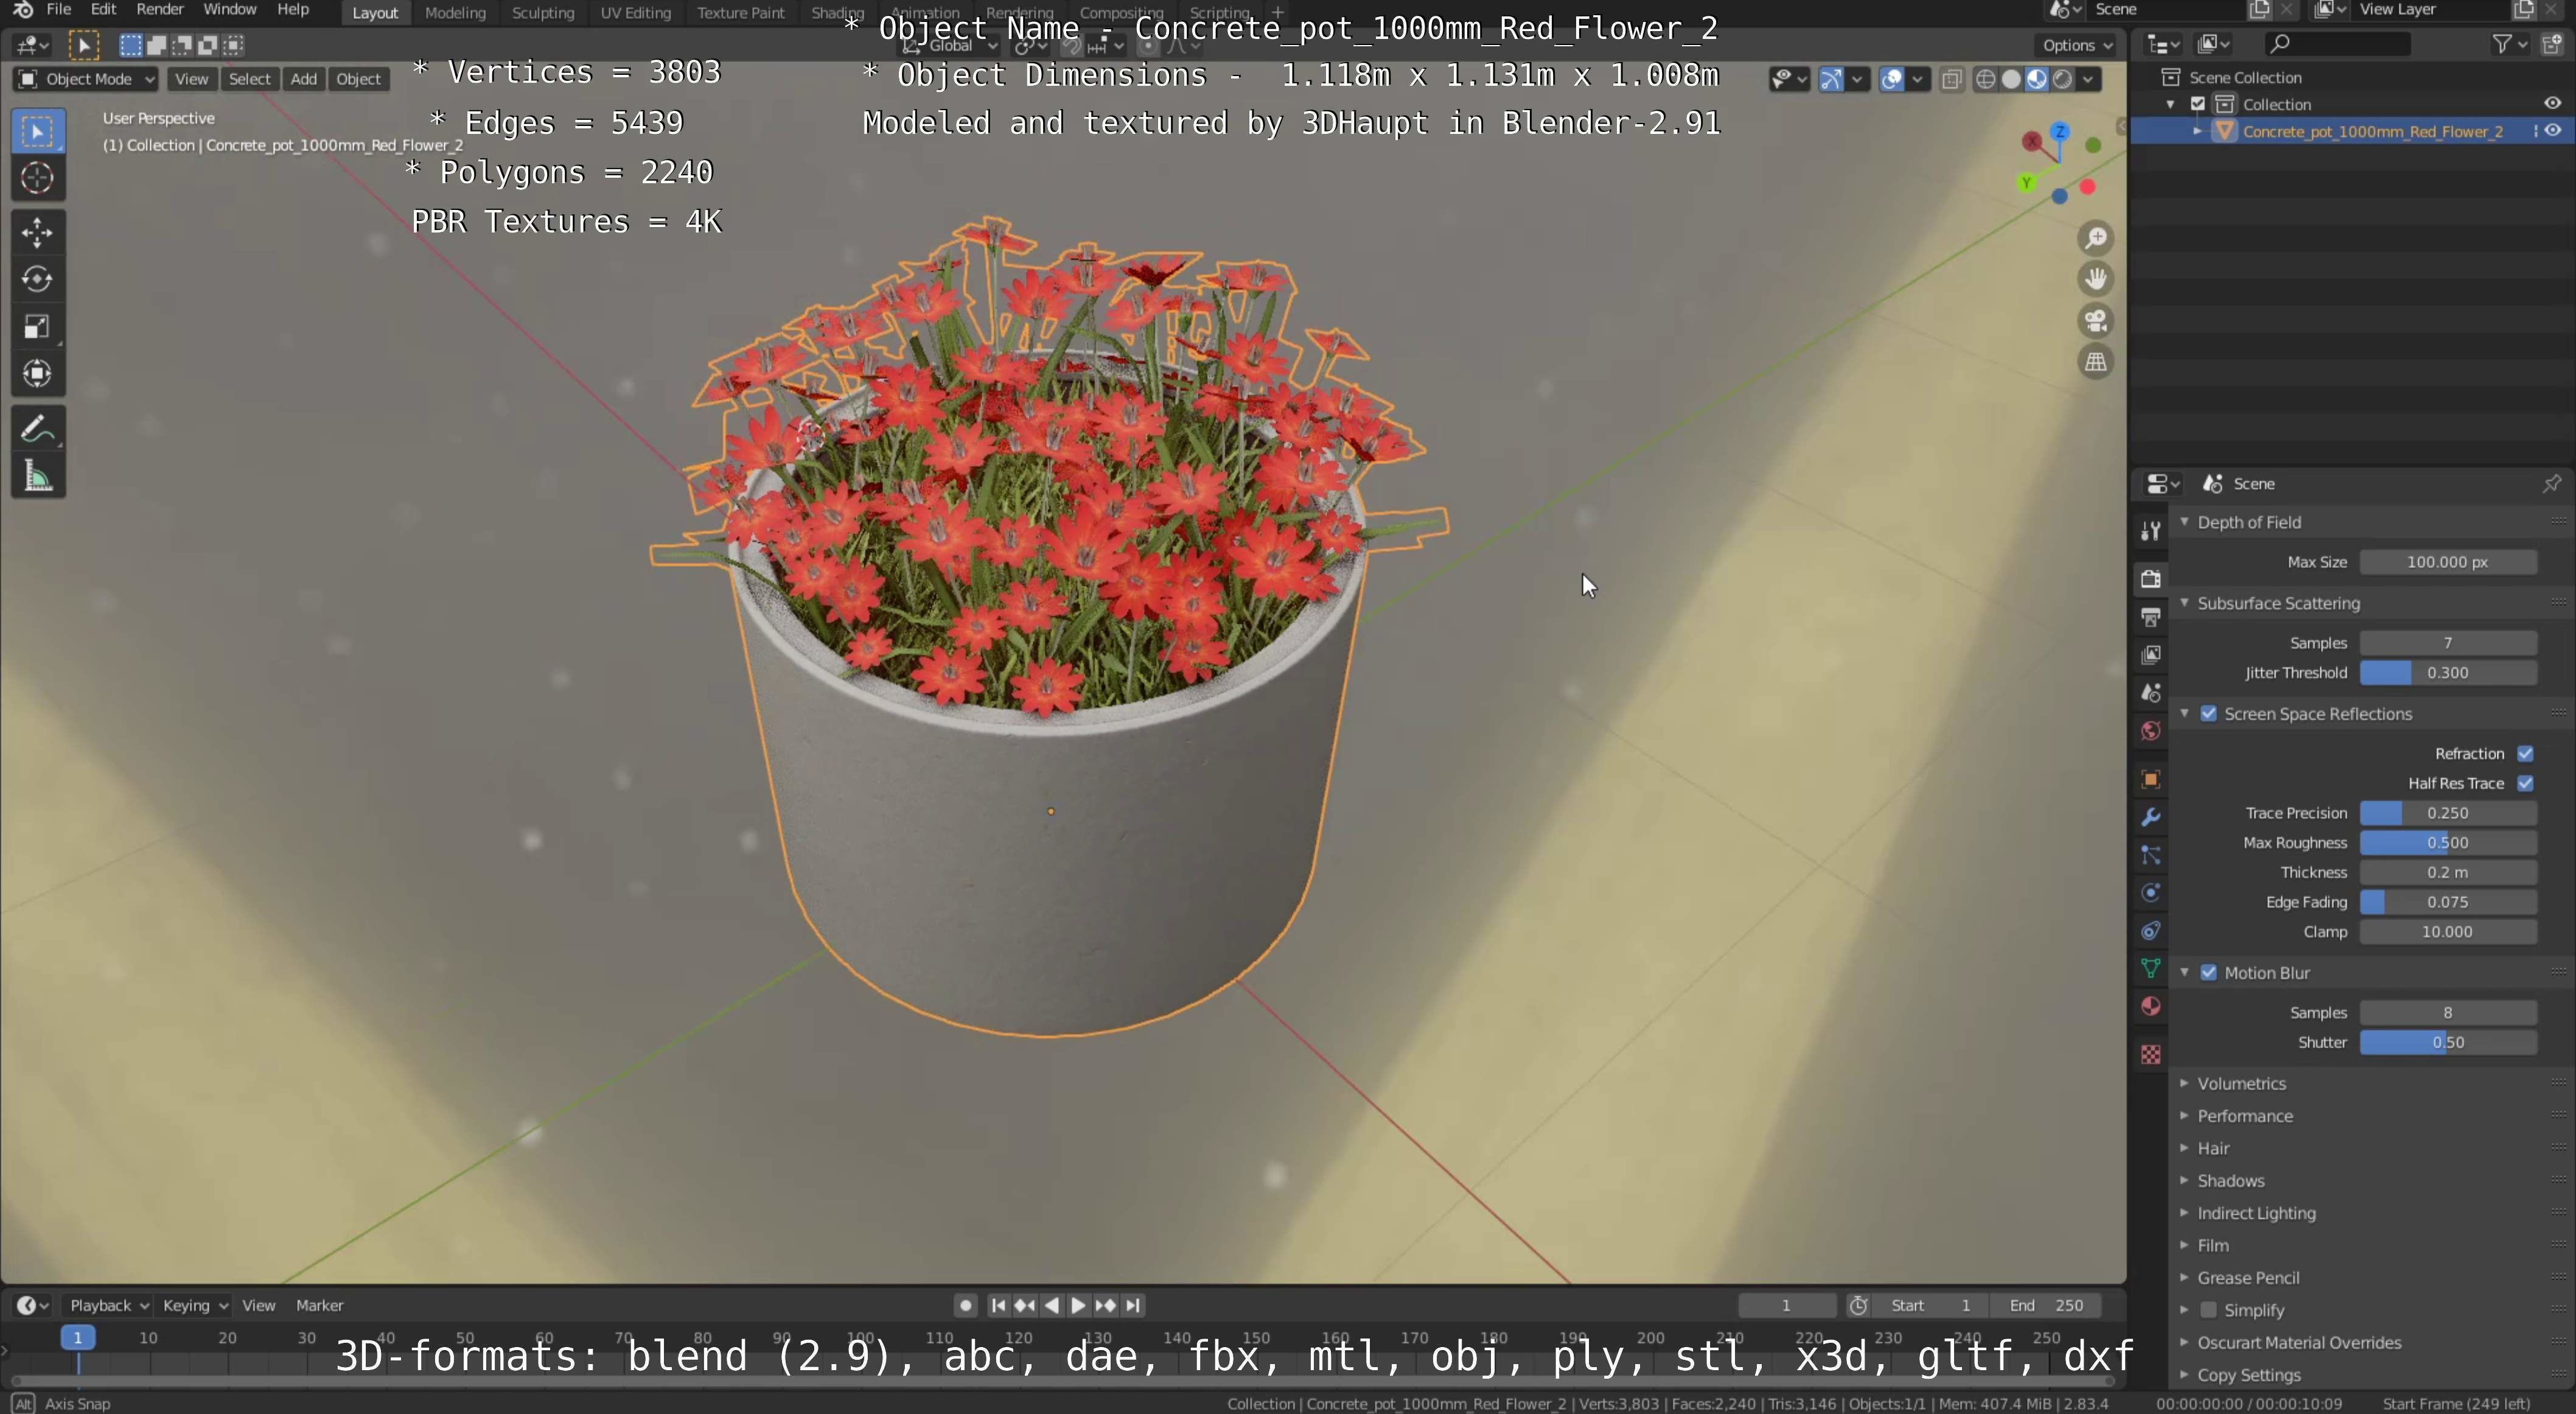Open the Object Data mesh properties tab
Image resolution: width=2576 pixels, height=1414 pixels.
click(x=2150, y=968)
